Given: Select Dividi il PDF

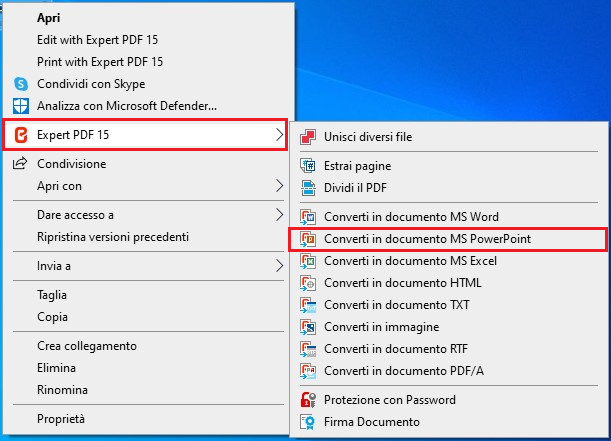Looking at the screenshot, I should click(x=449, y=188).
